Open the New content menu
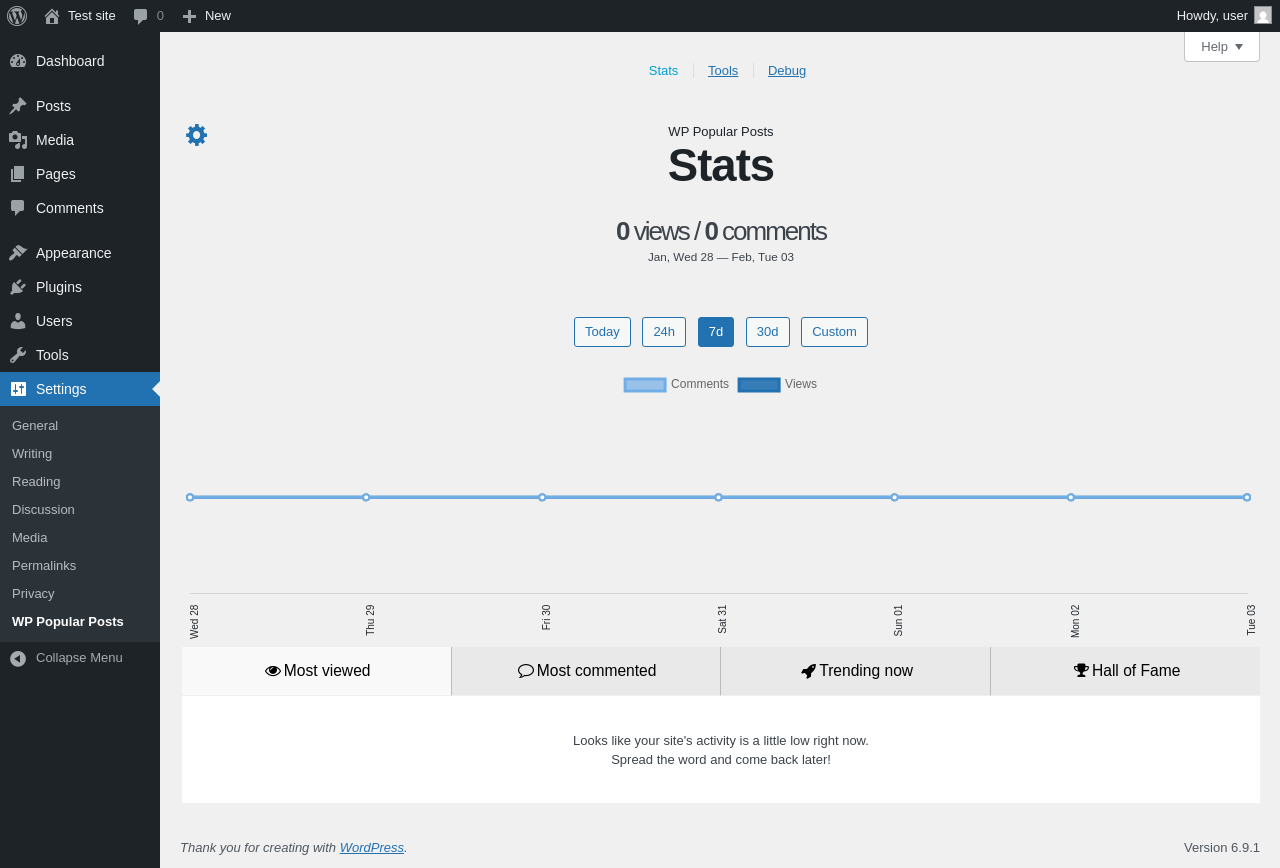1280x868 pixels. [x=206, y=16]
